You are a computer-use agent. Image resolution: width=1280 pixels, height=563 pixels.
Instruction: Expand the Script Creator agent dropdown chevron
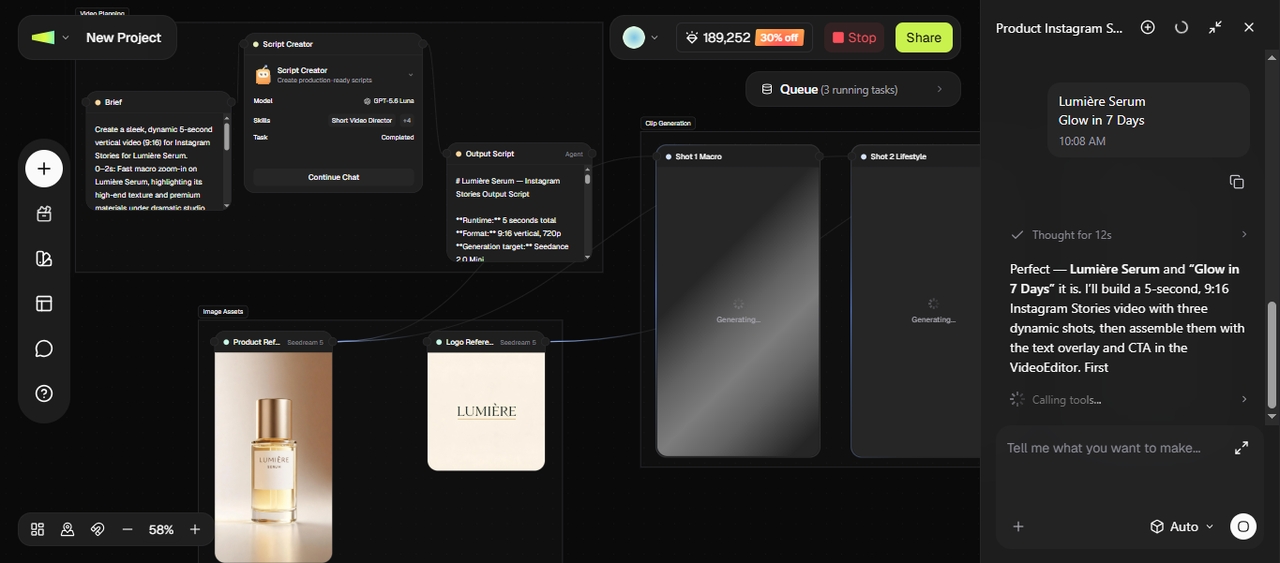[x=410, y=75]
